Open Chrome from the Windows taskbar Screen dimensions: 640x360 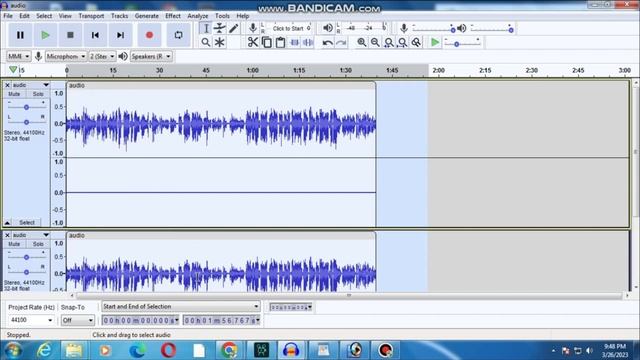[x=229, y=350]
